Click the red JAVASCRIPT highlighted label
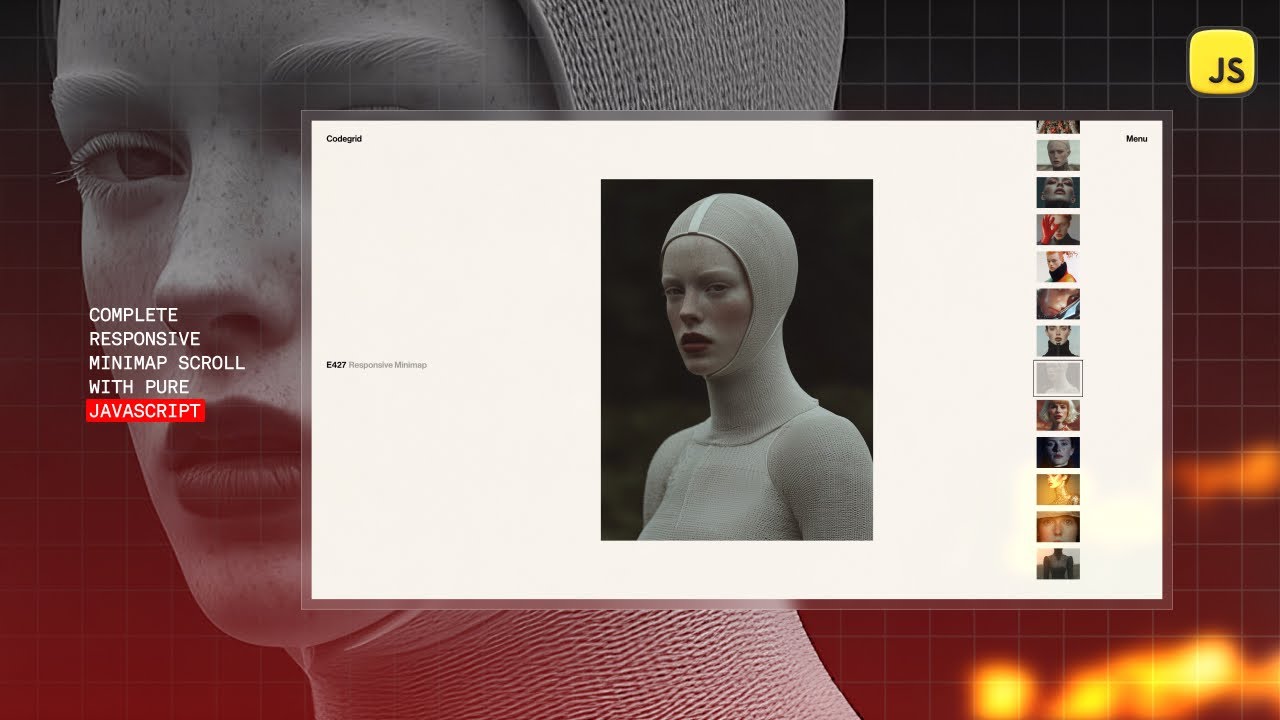This screenshot has width=1280, height=720. pos(145,411)
